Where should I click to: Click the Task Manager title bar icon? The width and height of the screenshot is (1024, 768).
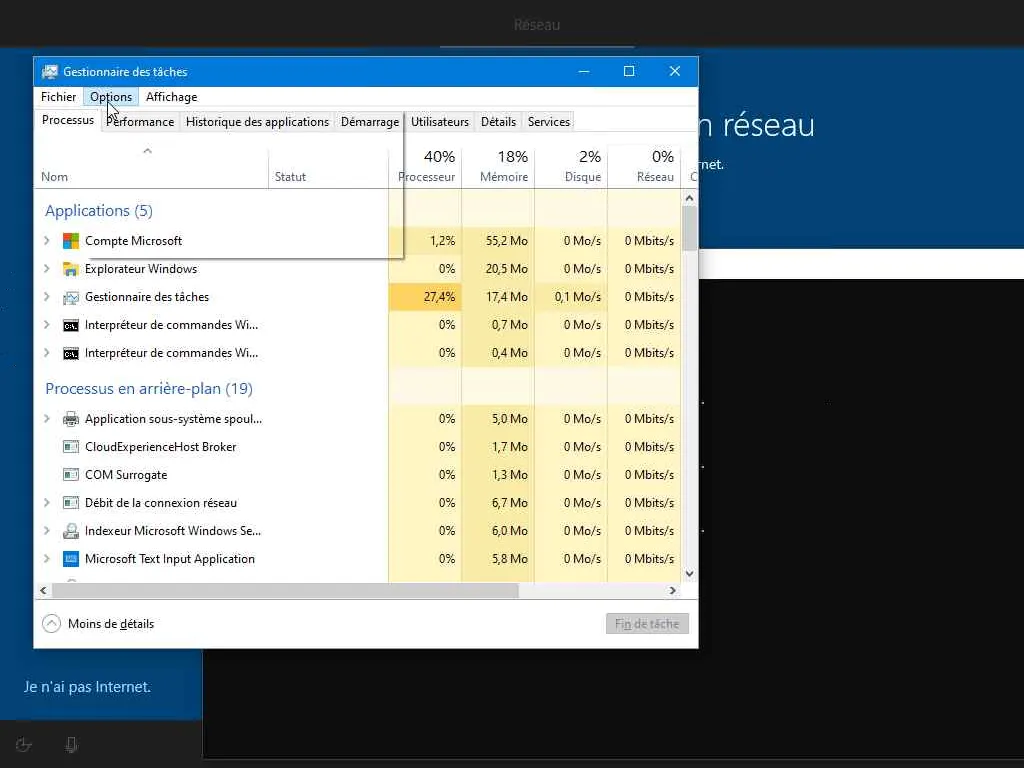[50, 72]
